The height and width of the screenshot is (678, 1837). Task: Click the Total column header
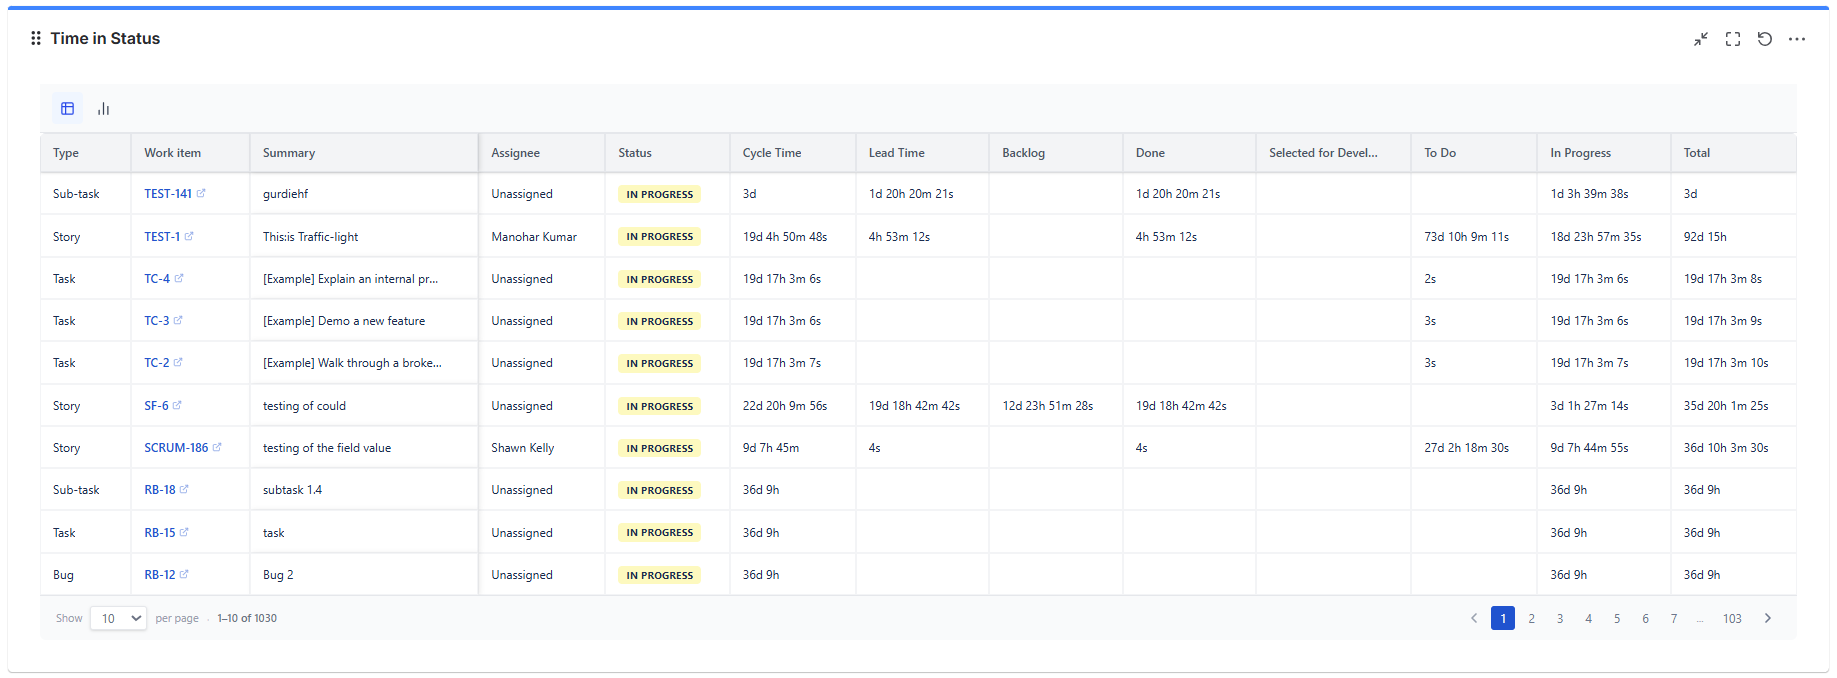point(1733,153)
